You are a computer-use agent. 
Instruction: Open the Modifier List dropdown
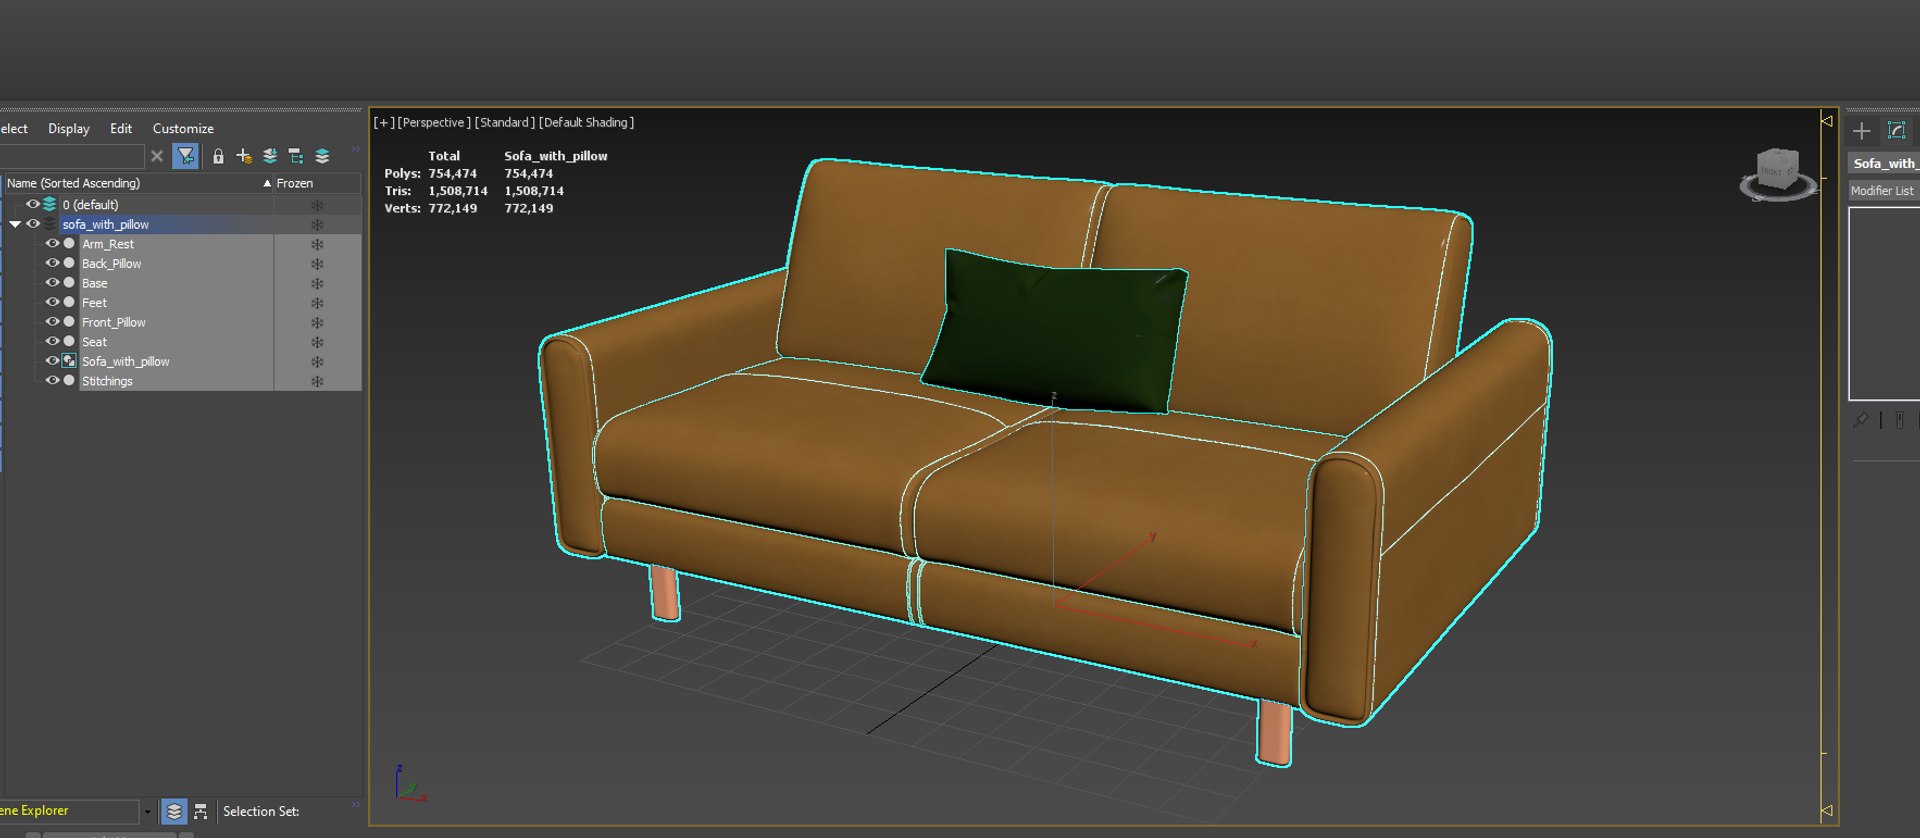click(x=1883, y=190)
